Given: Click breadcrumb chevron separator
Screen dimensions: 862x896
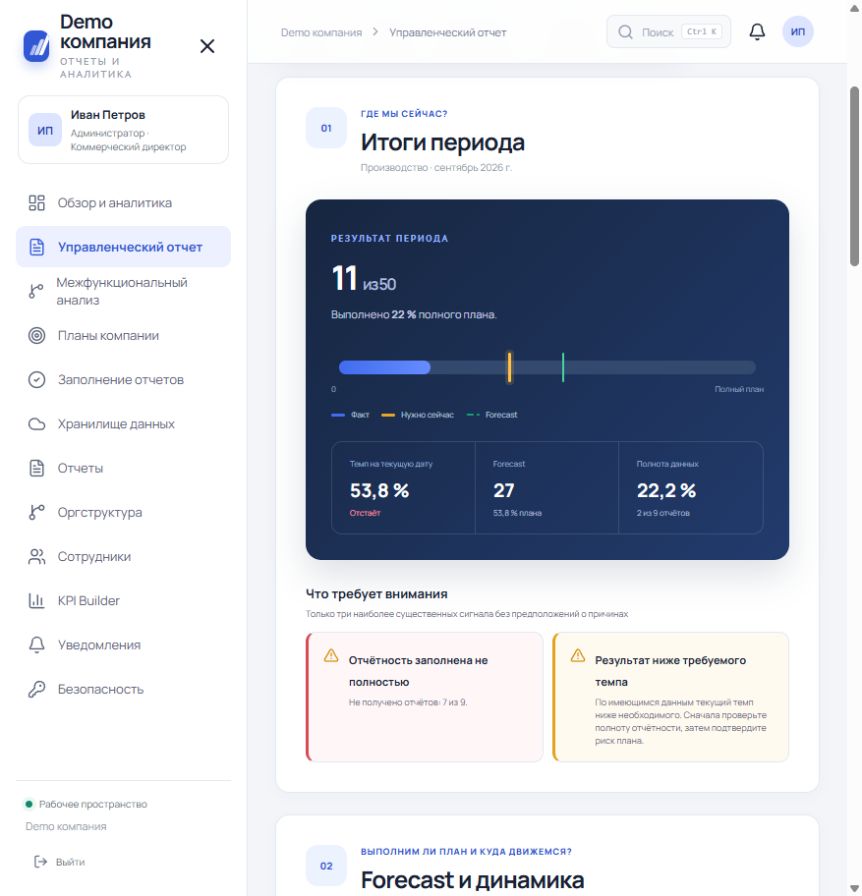Looking at the screenshot, I should coord(375,32).
